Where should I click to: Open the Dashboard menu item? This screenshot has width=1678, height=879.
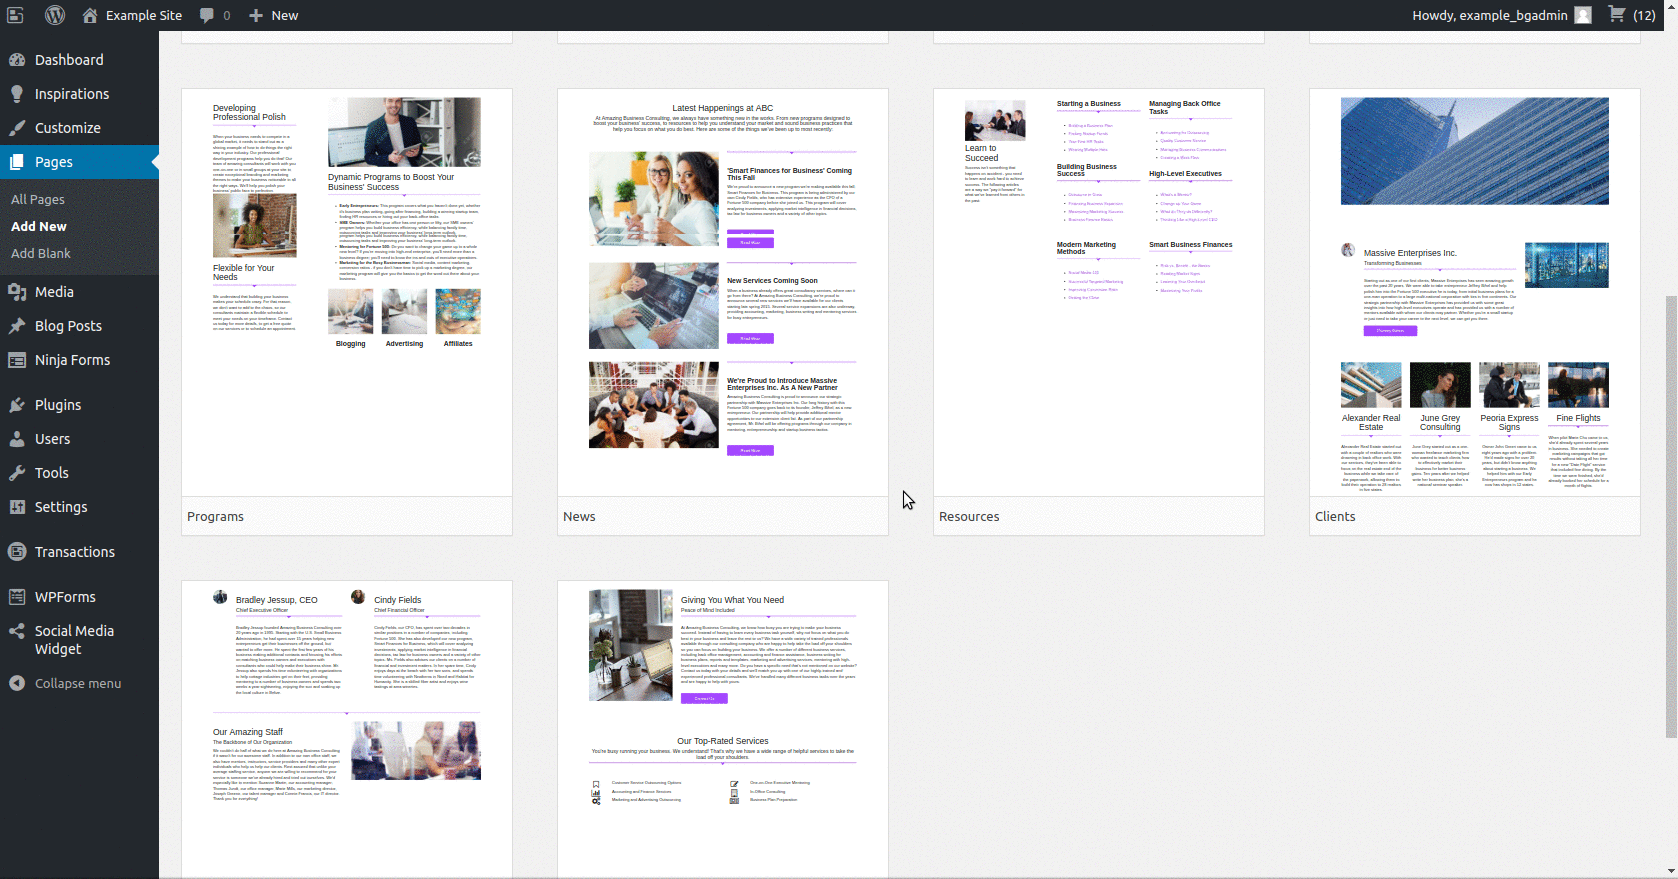click(x=68, y=60)
